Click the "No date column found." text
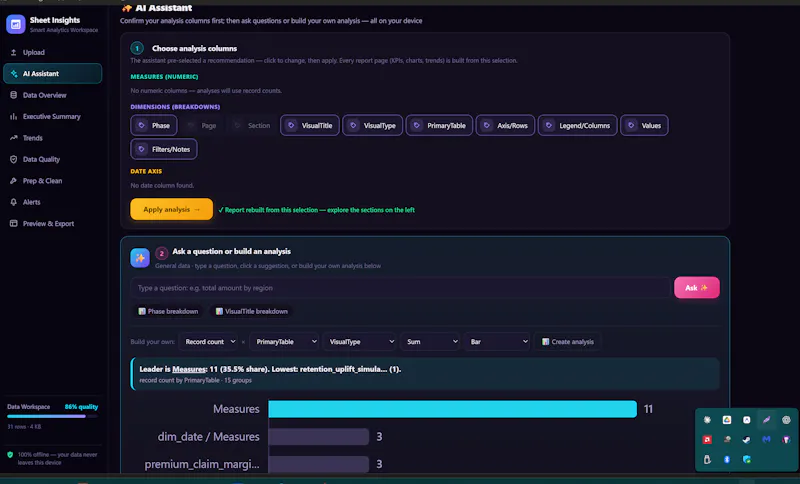The image size is (800, 484). [x=162, y=185]
